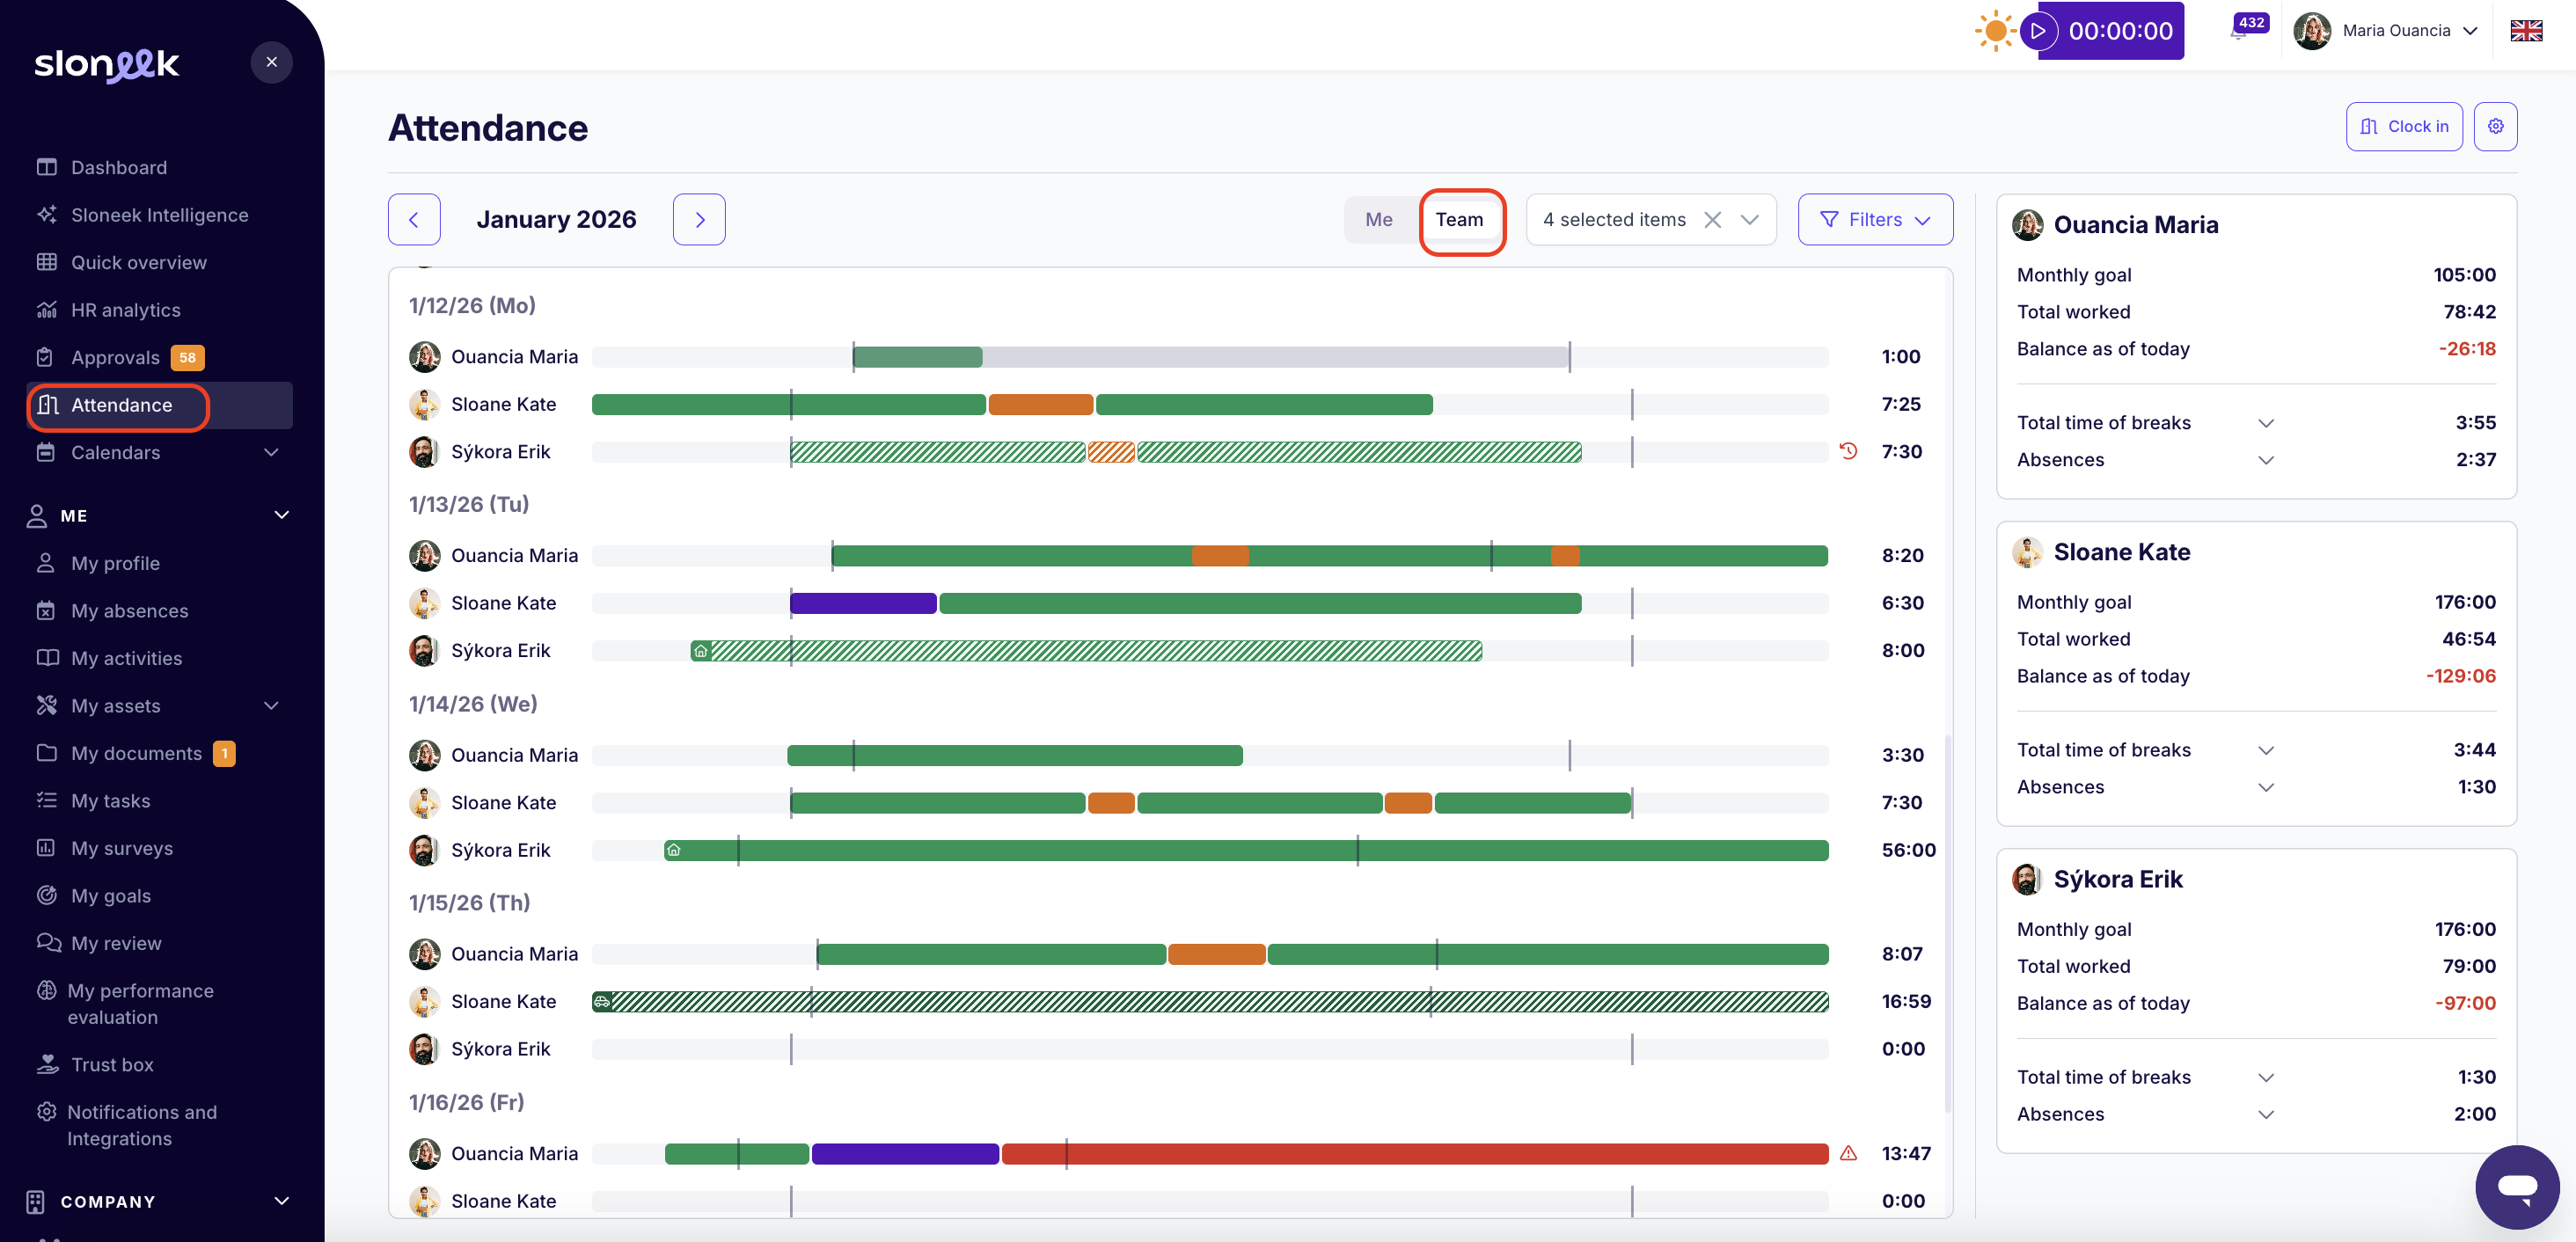Go to next month with right arrow
This screenshot has height=1242, width=2576.
click(699, 220)
